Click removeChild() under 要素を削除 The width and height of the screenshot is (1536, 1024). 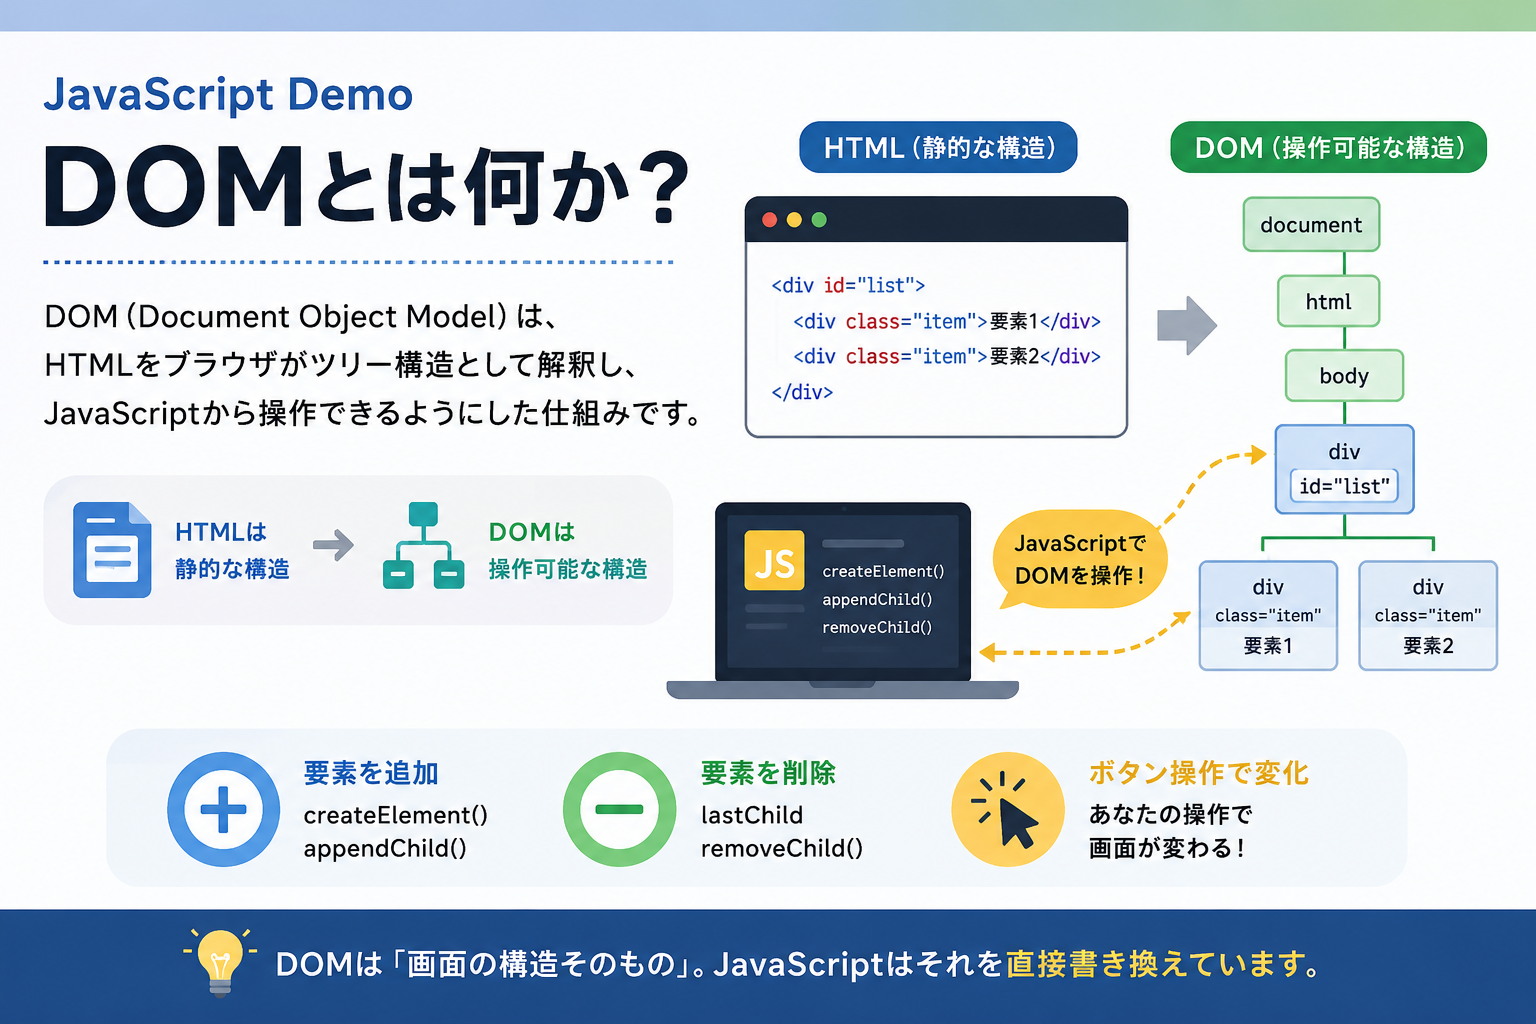coord(782,848)
